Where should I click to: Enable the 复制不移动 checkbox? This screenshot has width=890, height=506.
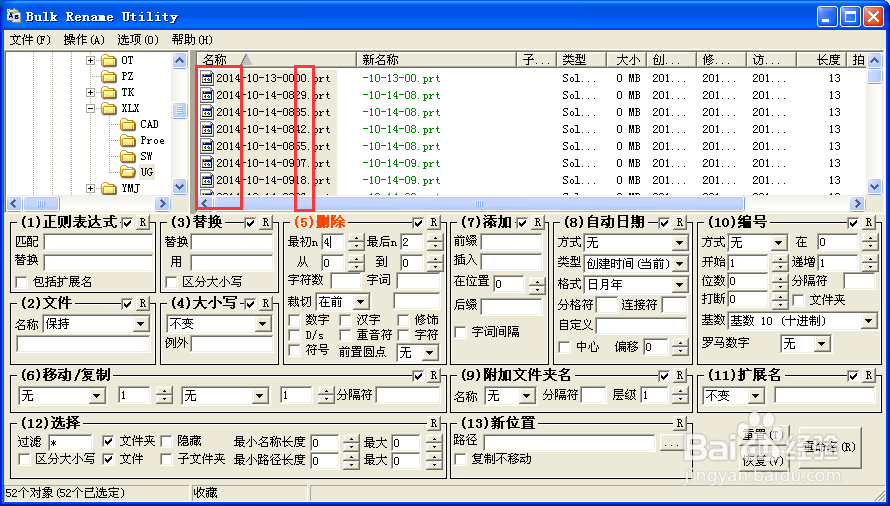tap(461, 459)
